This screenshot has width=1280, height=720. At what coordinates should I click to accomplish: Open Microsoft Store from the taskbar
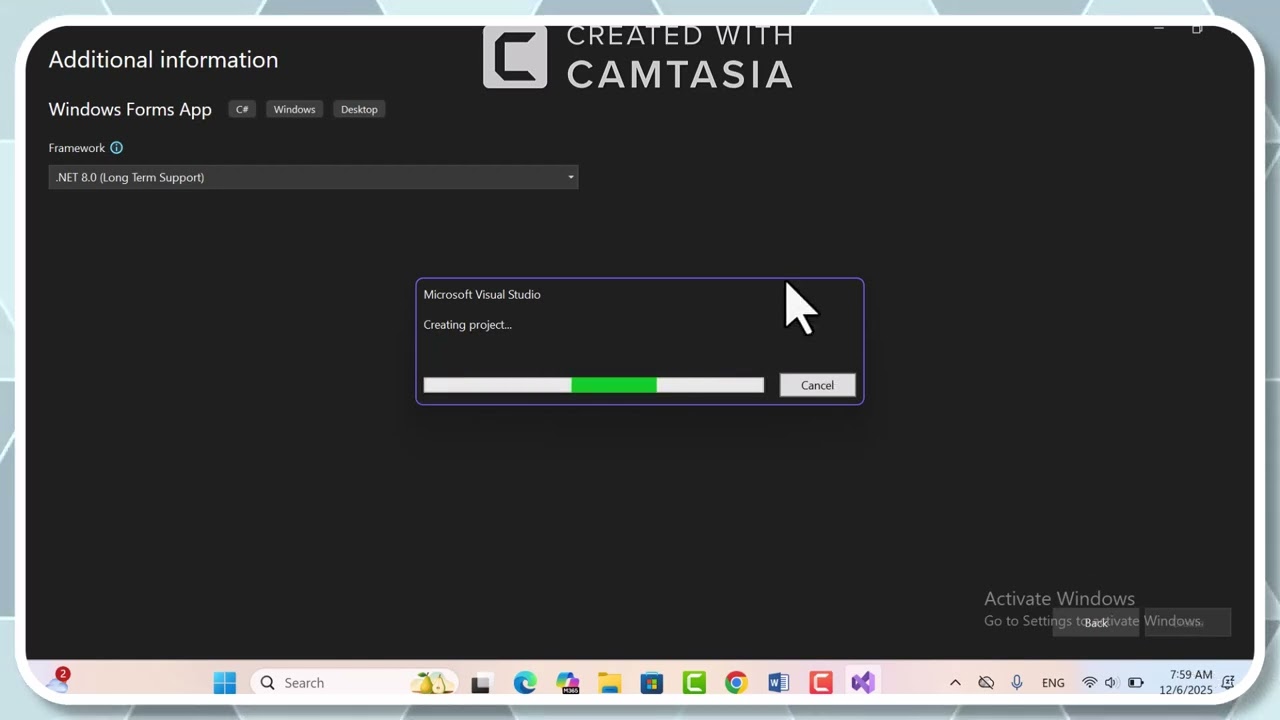tap(652, 683)
